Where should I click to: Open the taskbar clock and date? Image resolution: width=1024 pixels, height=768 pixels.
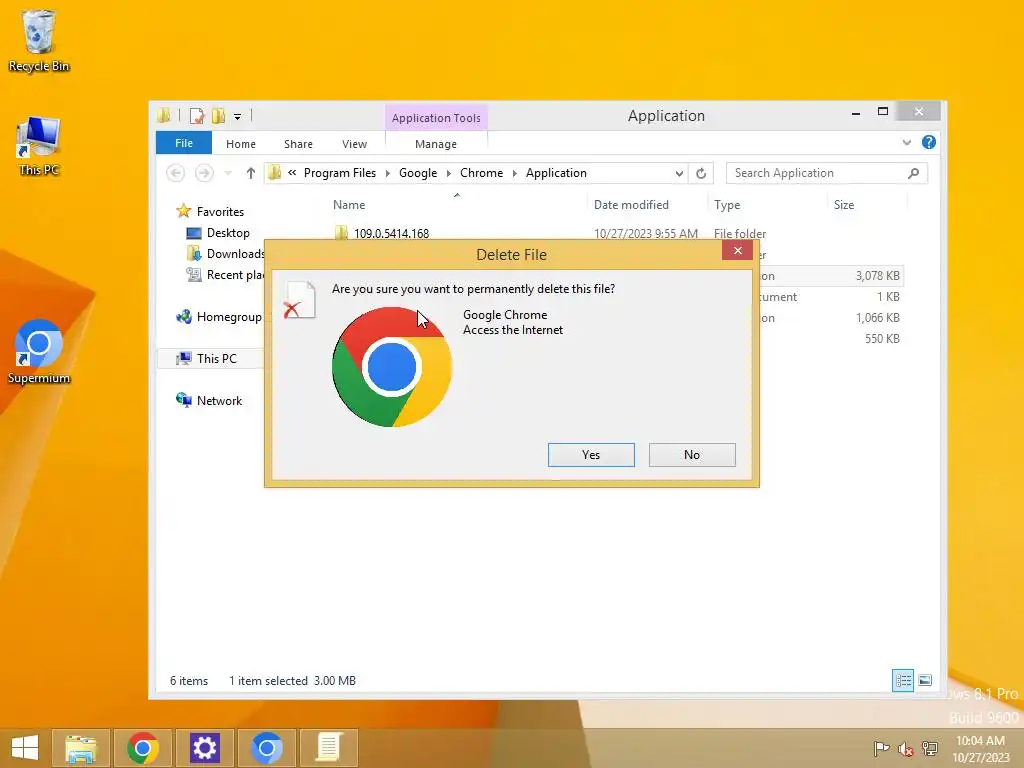point(980,749)
